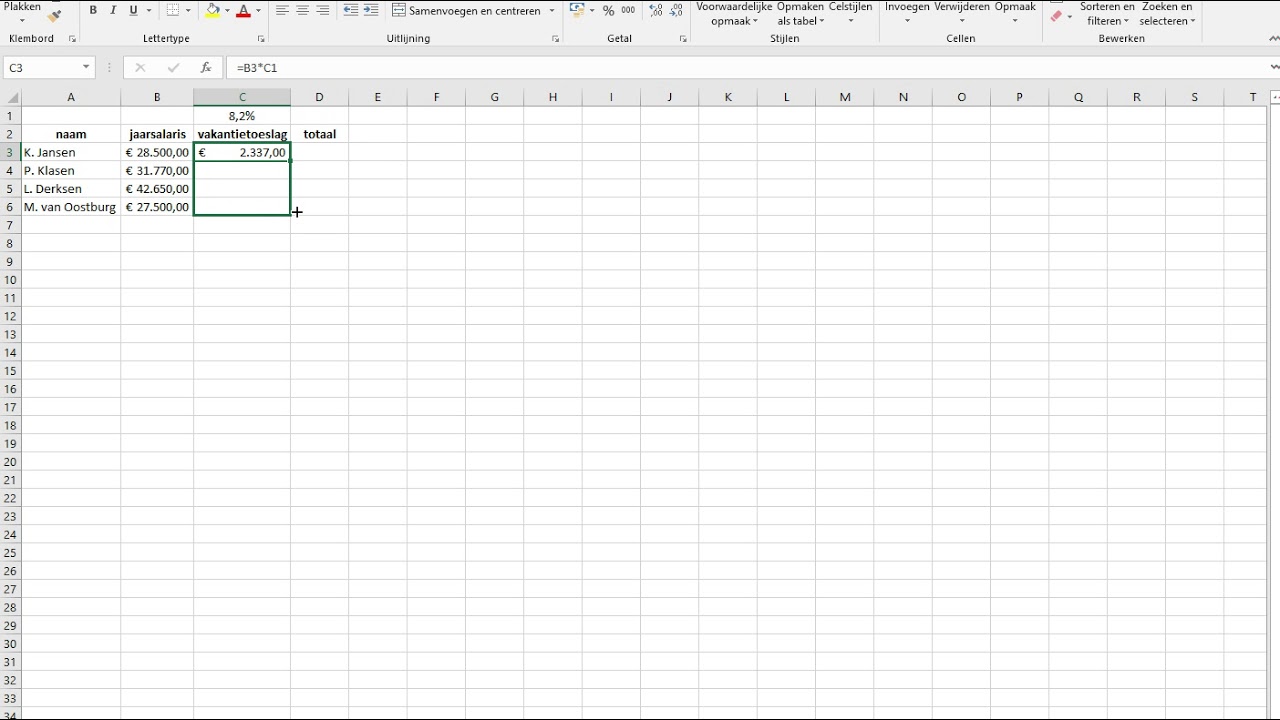
Task: Open the Name Box dropdown arrow
Action: (87, 68)
